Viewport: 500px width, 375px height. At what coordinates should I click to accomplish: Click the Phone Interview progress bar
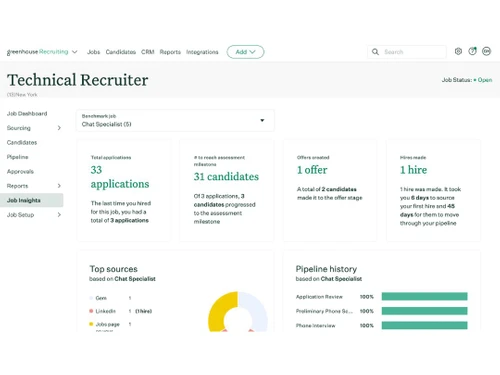pyautogui.click(x=424, y=325)
